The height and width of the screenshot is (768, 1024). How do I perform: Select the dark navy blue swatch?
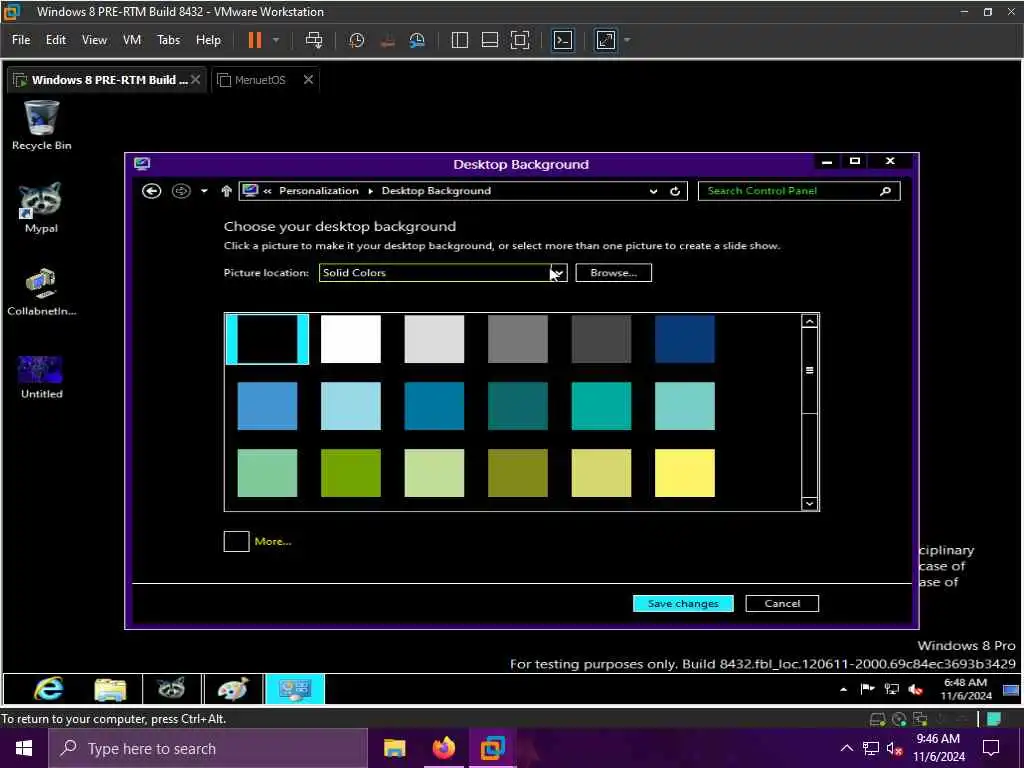point(684,339)
